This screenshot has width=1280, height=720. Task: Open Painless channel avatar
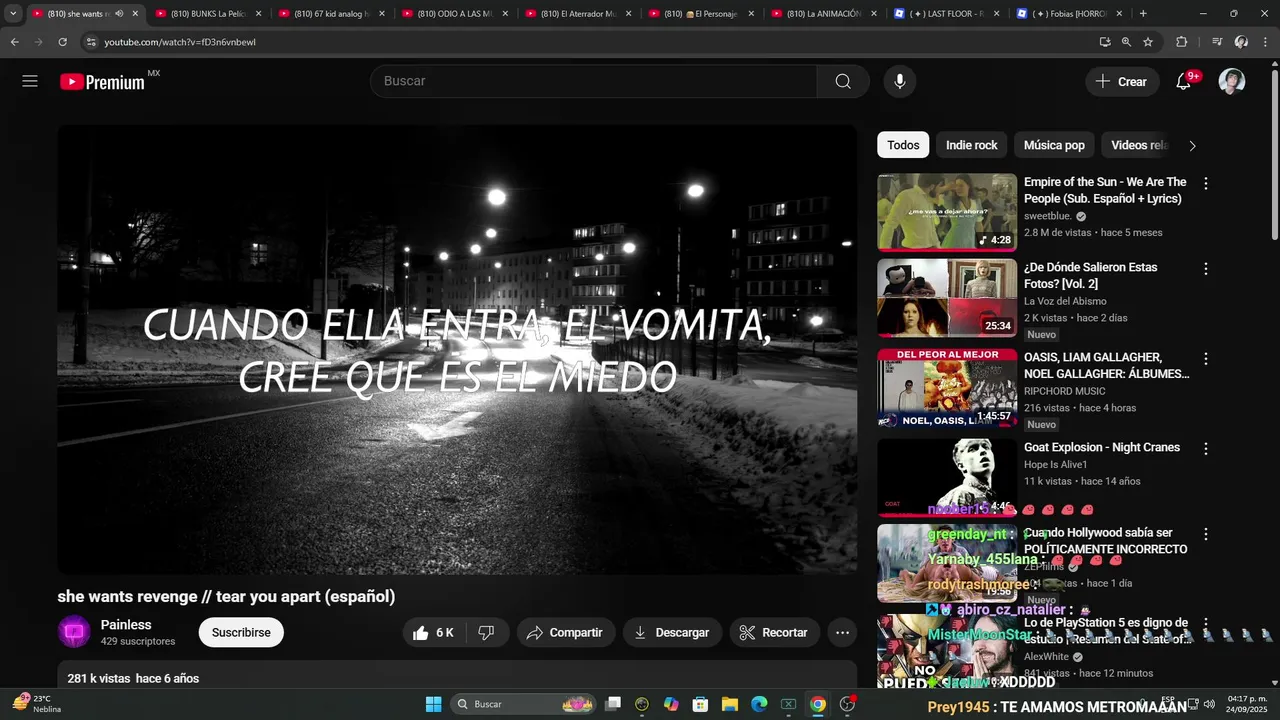pyautogui.click(x=74, y=632)
